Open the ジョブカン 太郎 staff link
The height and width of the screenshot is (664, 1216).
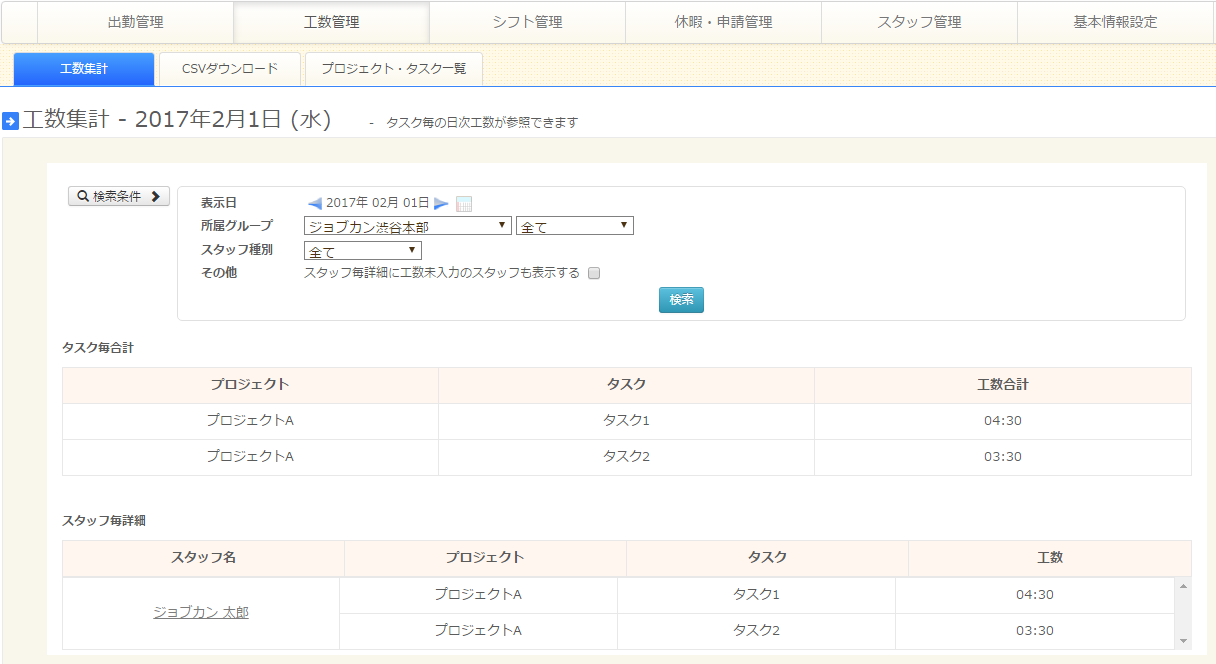click(201, 612)
